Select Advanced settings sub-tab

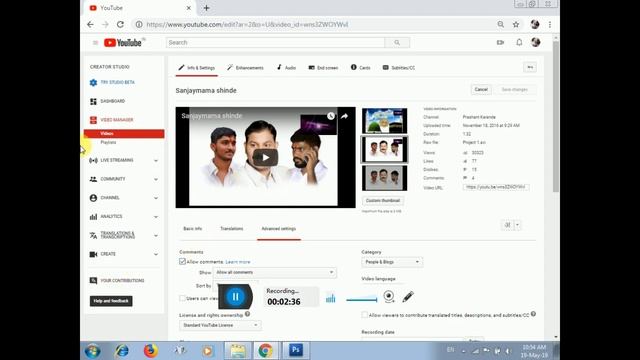[x=279, y=229]
